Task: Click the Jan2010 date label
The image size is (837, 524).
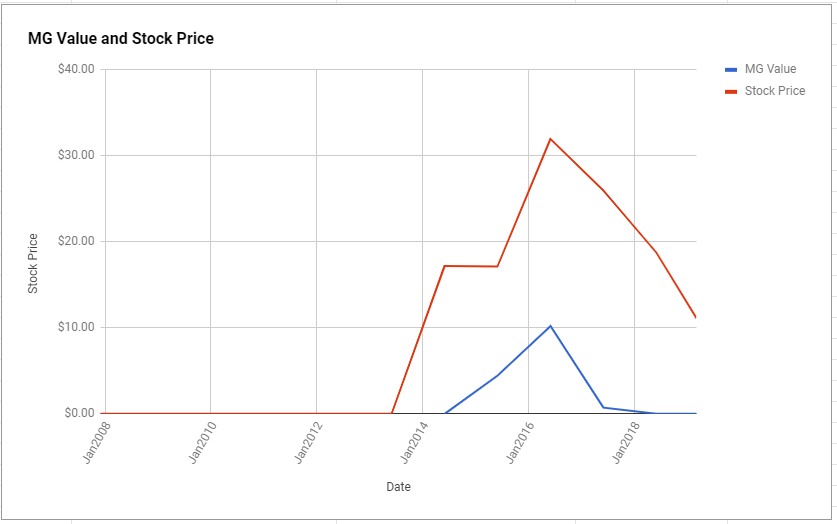Action: [203, 442]
